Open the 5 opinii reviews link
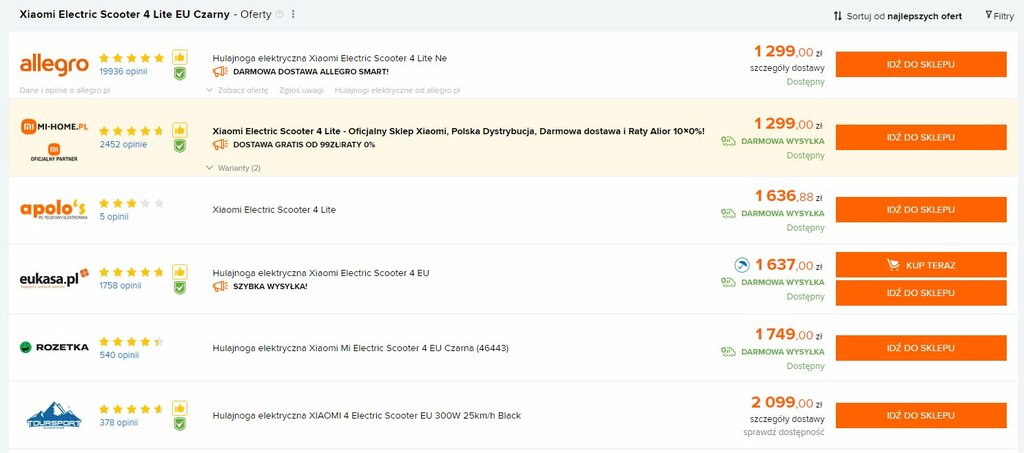This screenshot has height=453, width=1024. [x=114, y=217]
